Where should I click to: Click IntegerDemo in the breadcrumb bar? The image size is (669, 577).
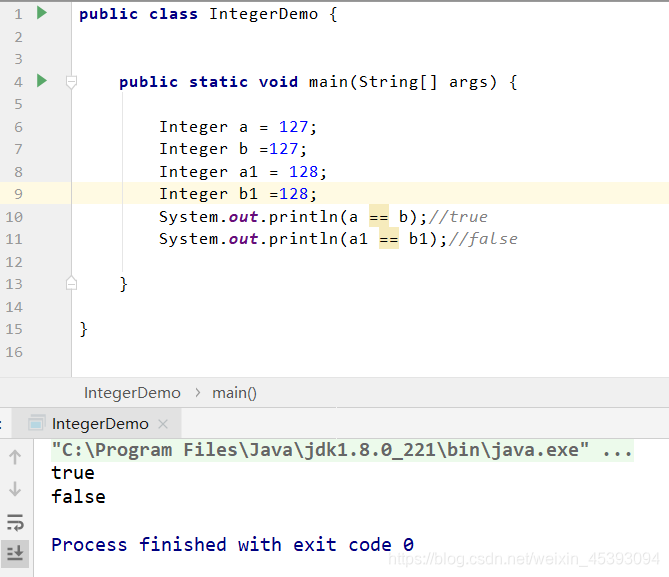pos(132,393)
